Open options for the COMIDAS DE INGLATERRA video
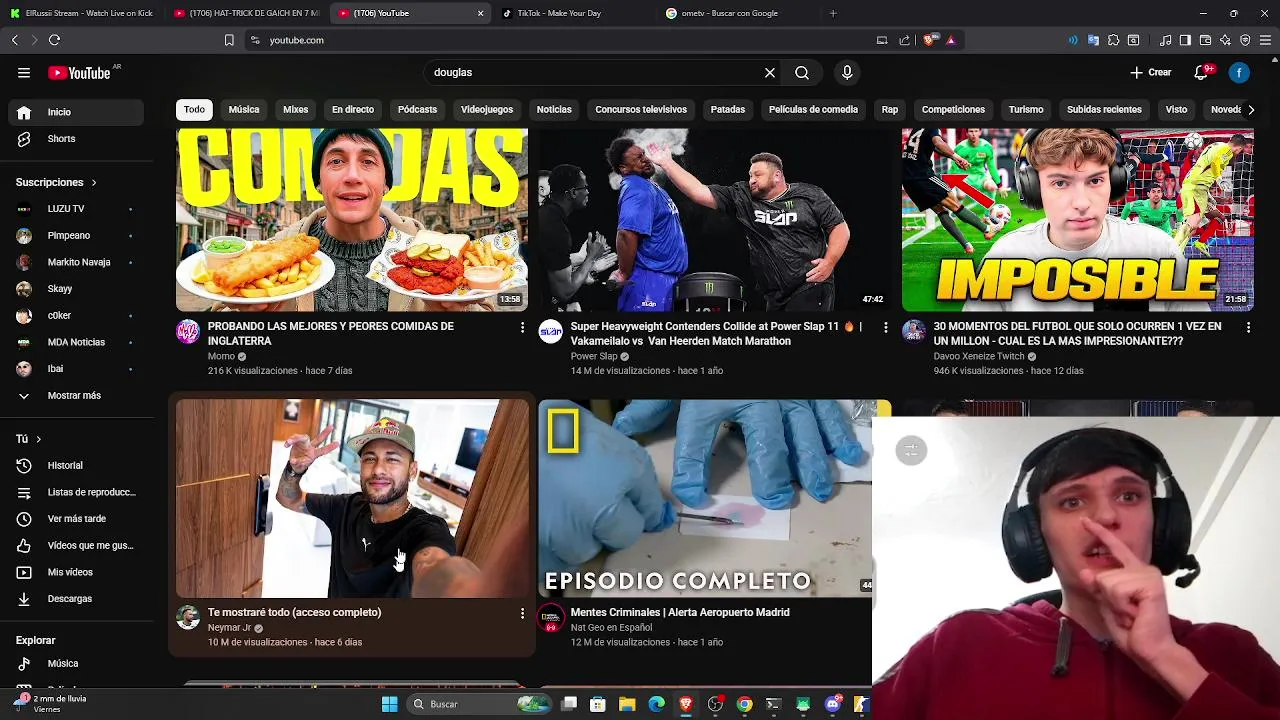1280x720 pixels. [x=522, y=327]
